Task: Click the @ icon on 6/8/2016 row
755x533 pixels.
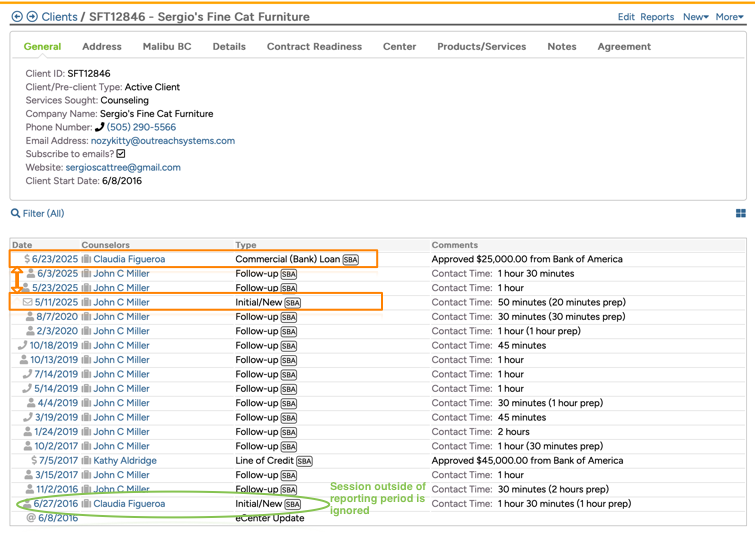Action: (31, 519)
